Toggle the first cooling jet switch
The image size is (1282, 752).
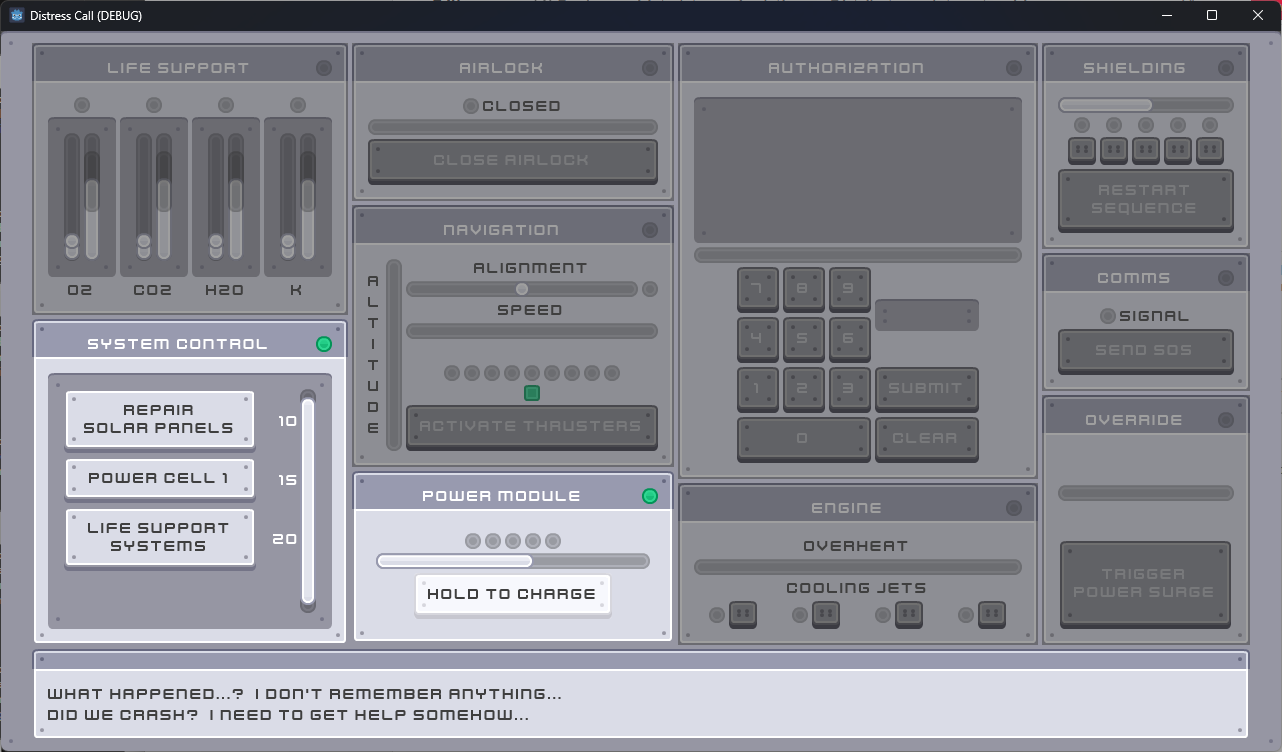tap(743, 613)
